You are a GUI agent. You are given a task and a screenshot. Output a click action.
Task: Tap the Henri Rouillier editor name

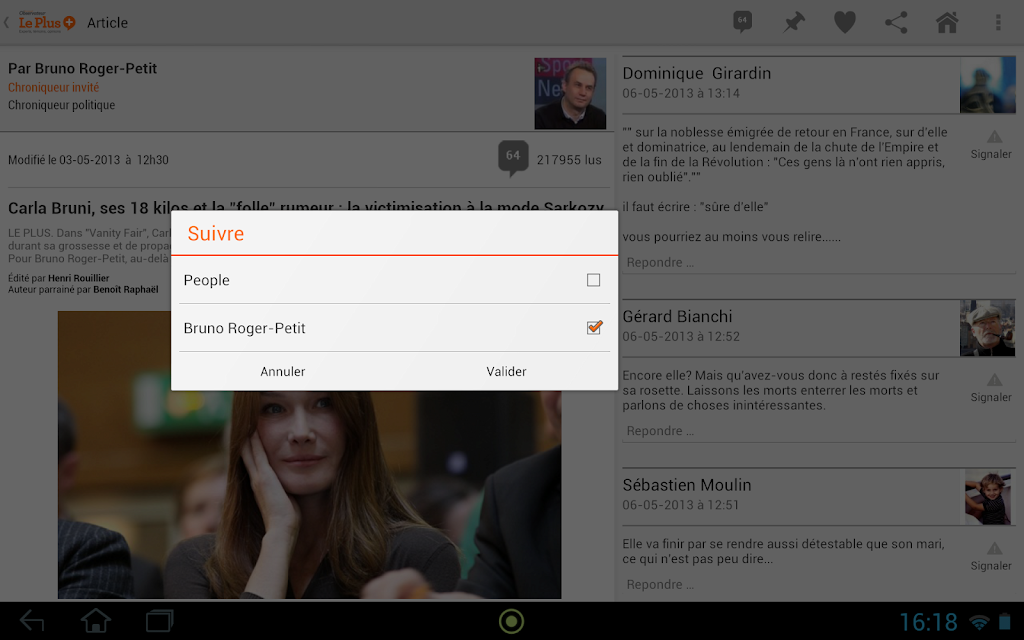point(78,278)
